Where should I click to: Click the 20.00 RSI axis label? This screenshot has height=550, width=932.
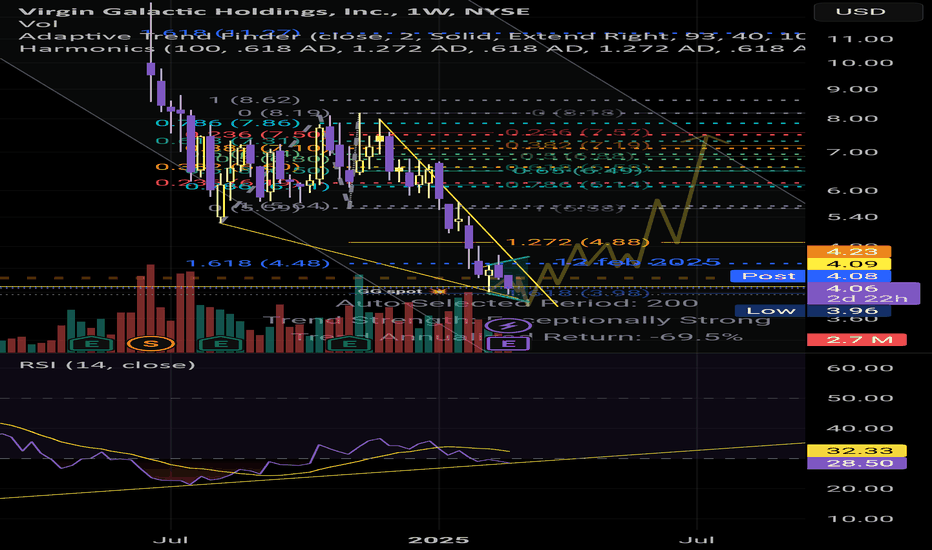point(860,489)
